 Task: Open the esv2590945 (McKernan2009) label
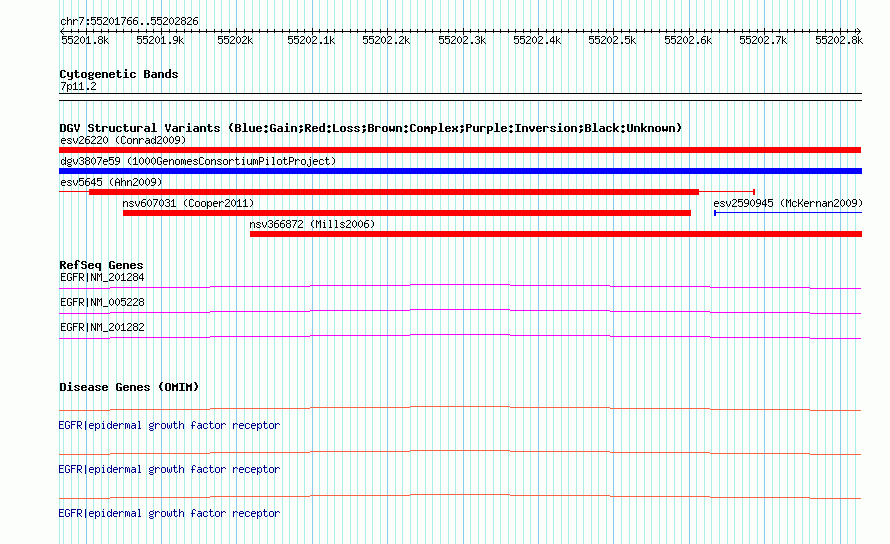click(788, 203)
